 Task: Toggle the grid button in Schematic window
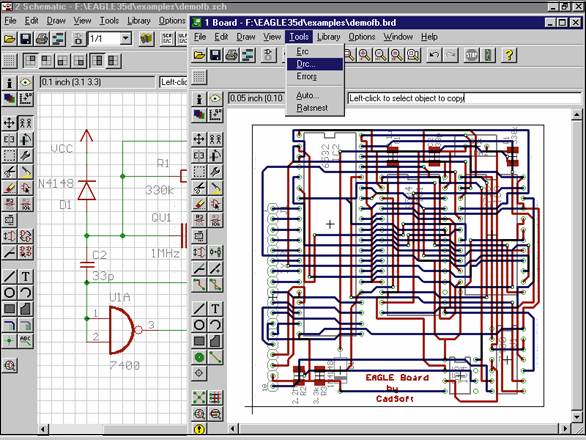click(x=9, y=61)
